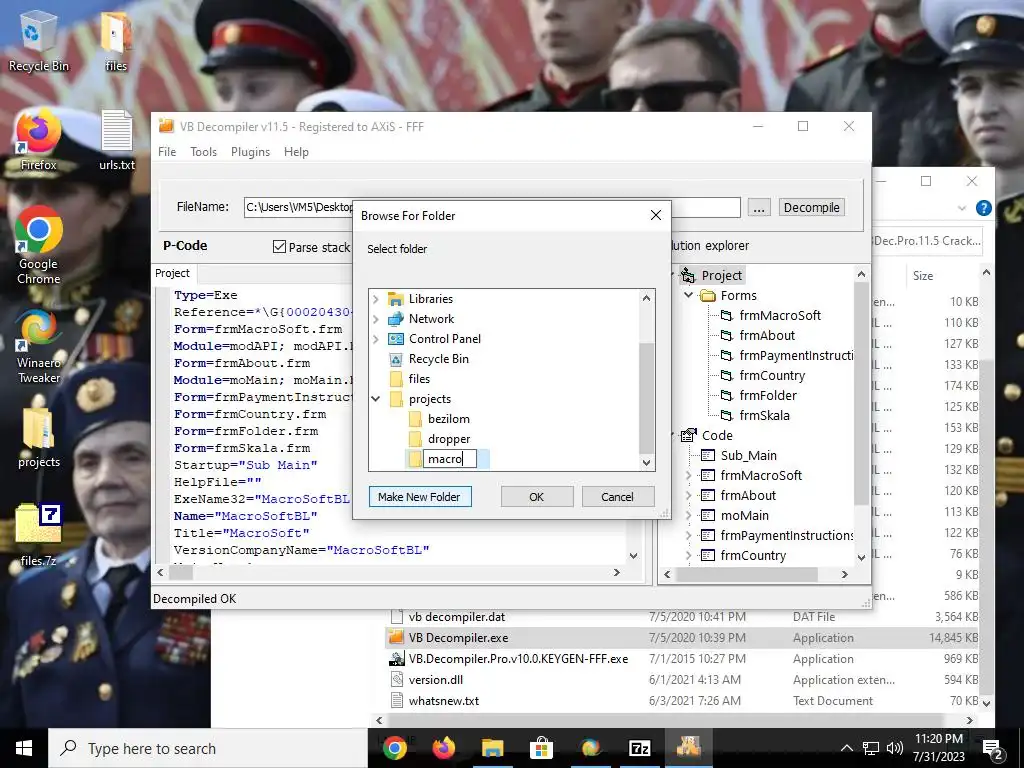Image resolution: width=1024 pixels, height=768 pixels.
Task: Open Microsoft Store from taskbar
Action: 541,748
